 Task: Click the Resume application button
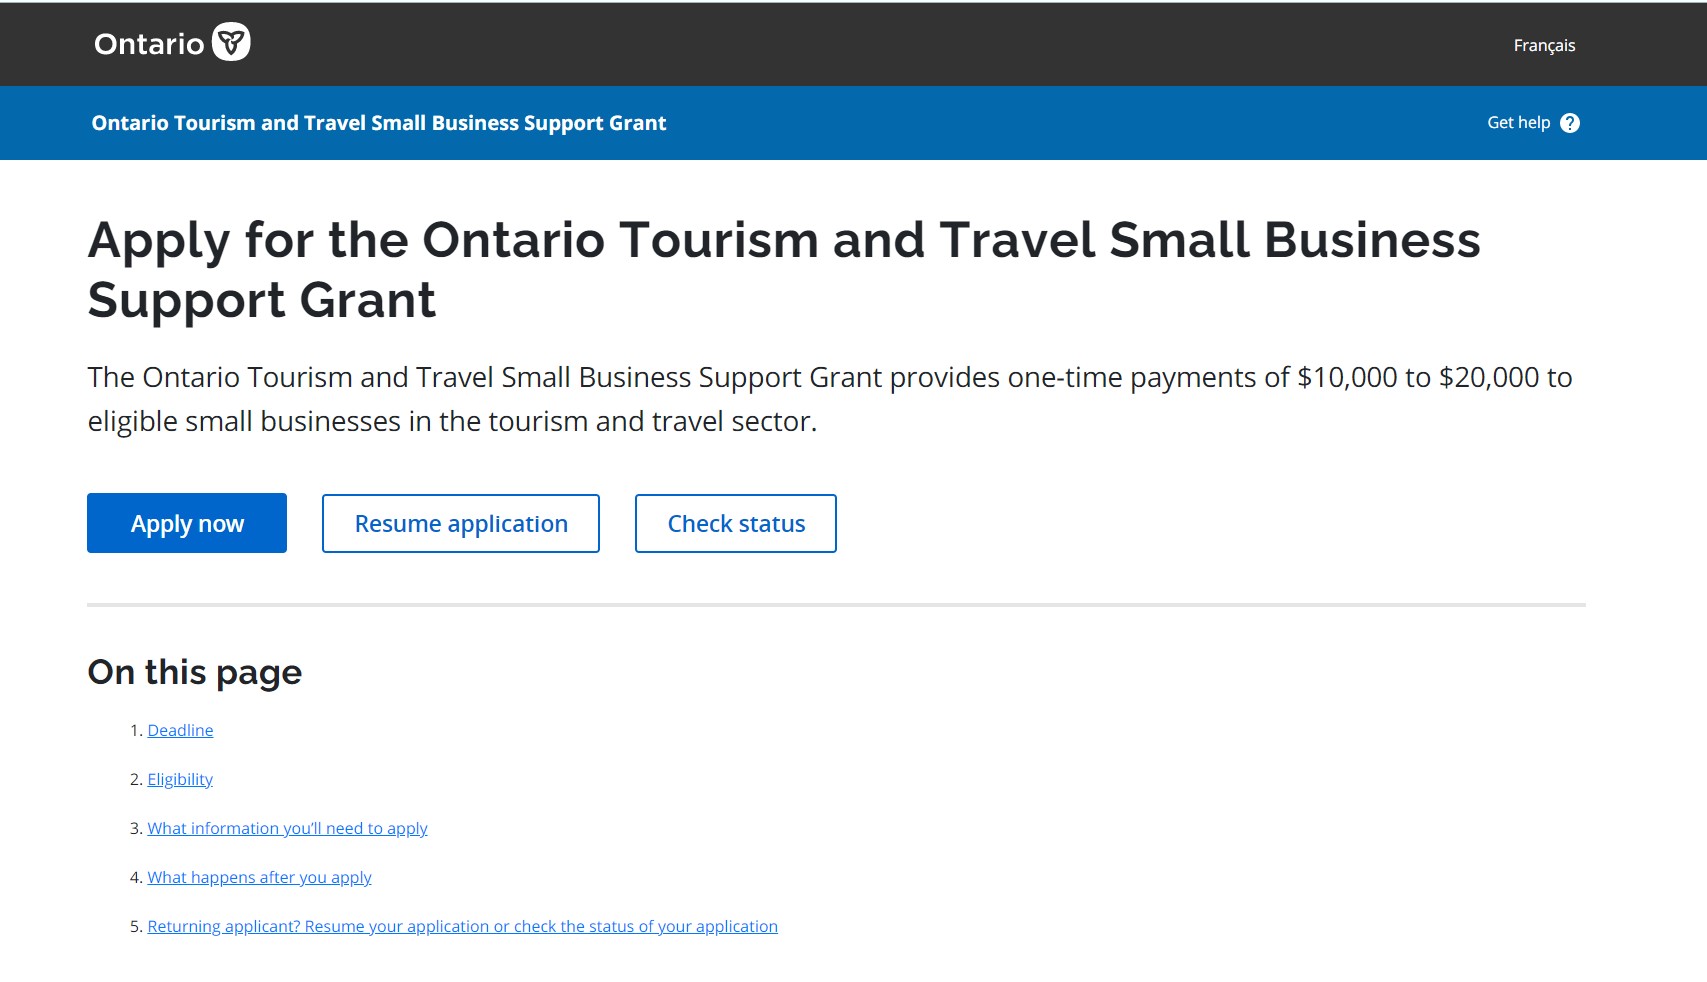tap(461, 523)
